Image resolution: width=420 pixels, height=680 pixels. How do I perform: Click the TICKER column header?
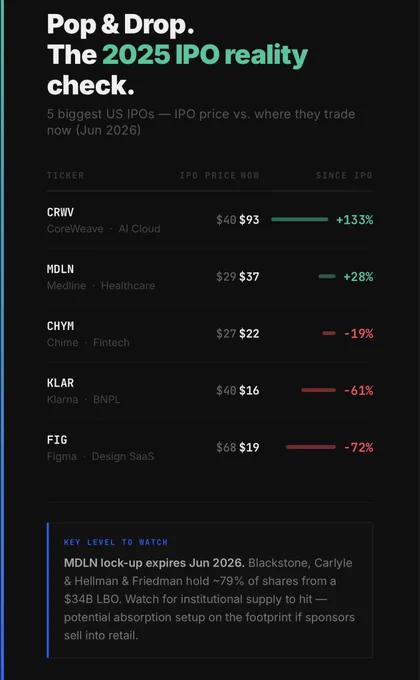[66, 175]
